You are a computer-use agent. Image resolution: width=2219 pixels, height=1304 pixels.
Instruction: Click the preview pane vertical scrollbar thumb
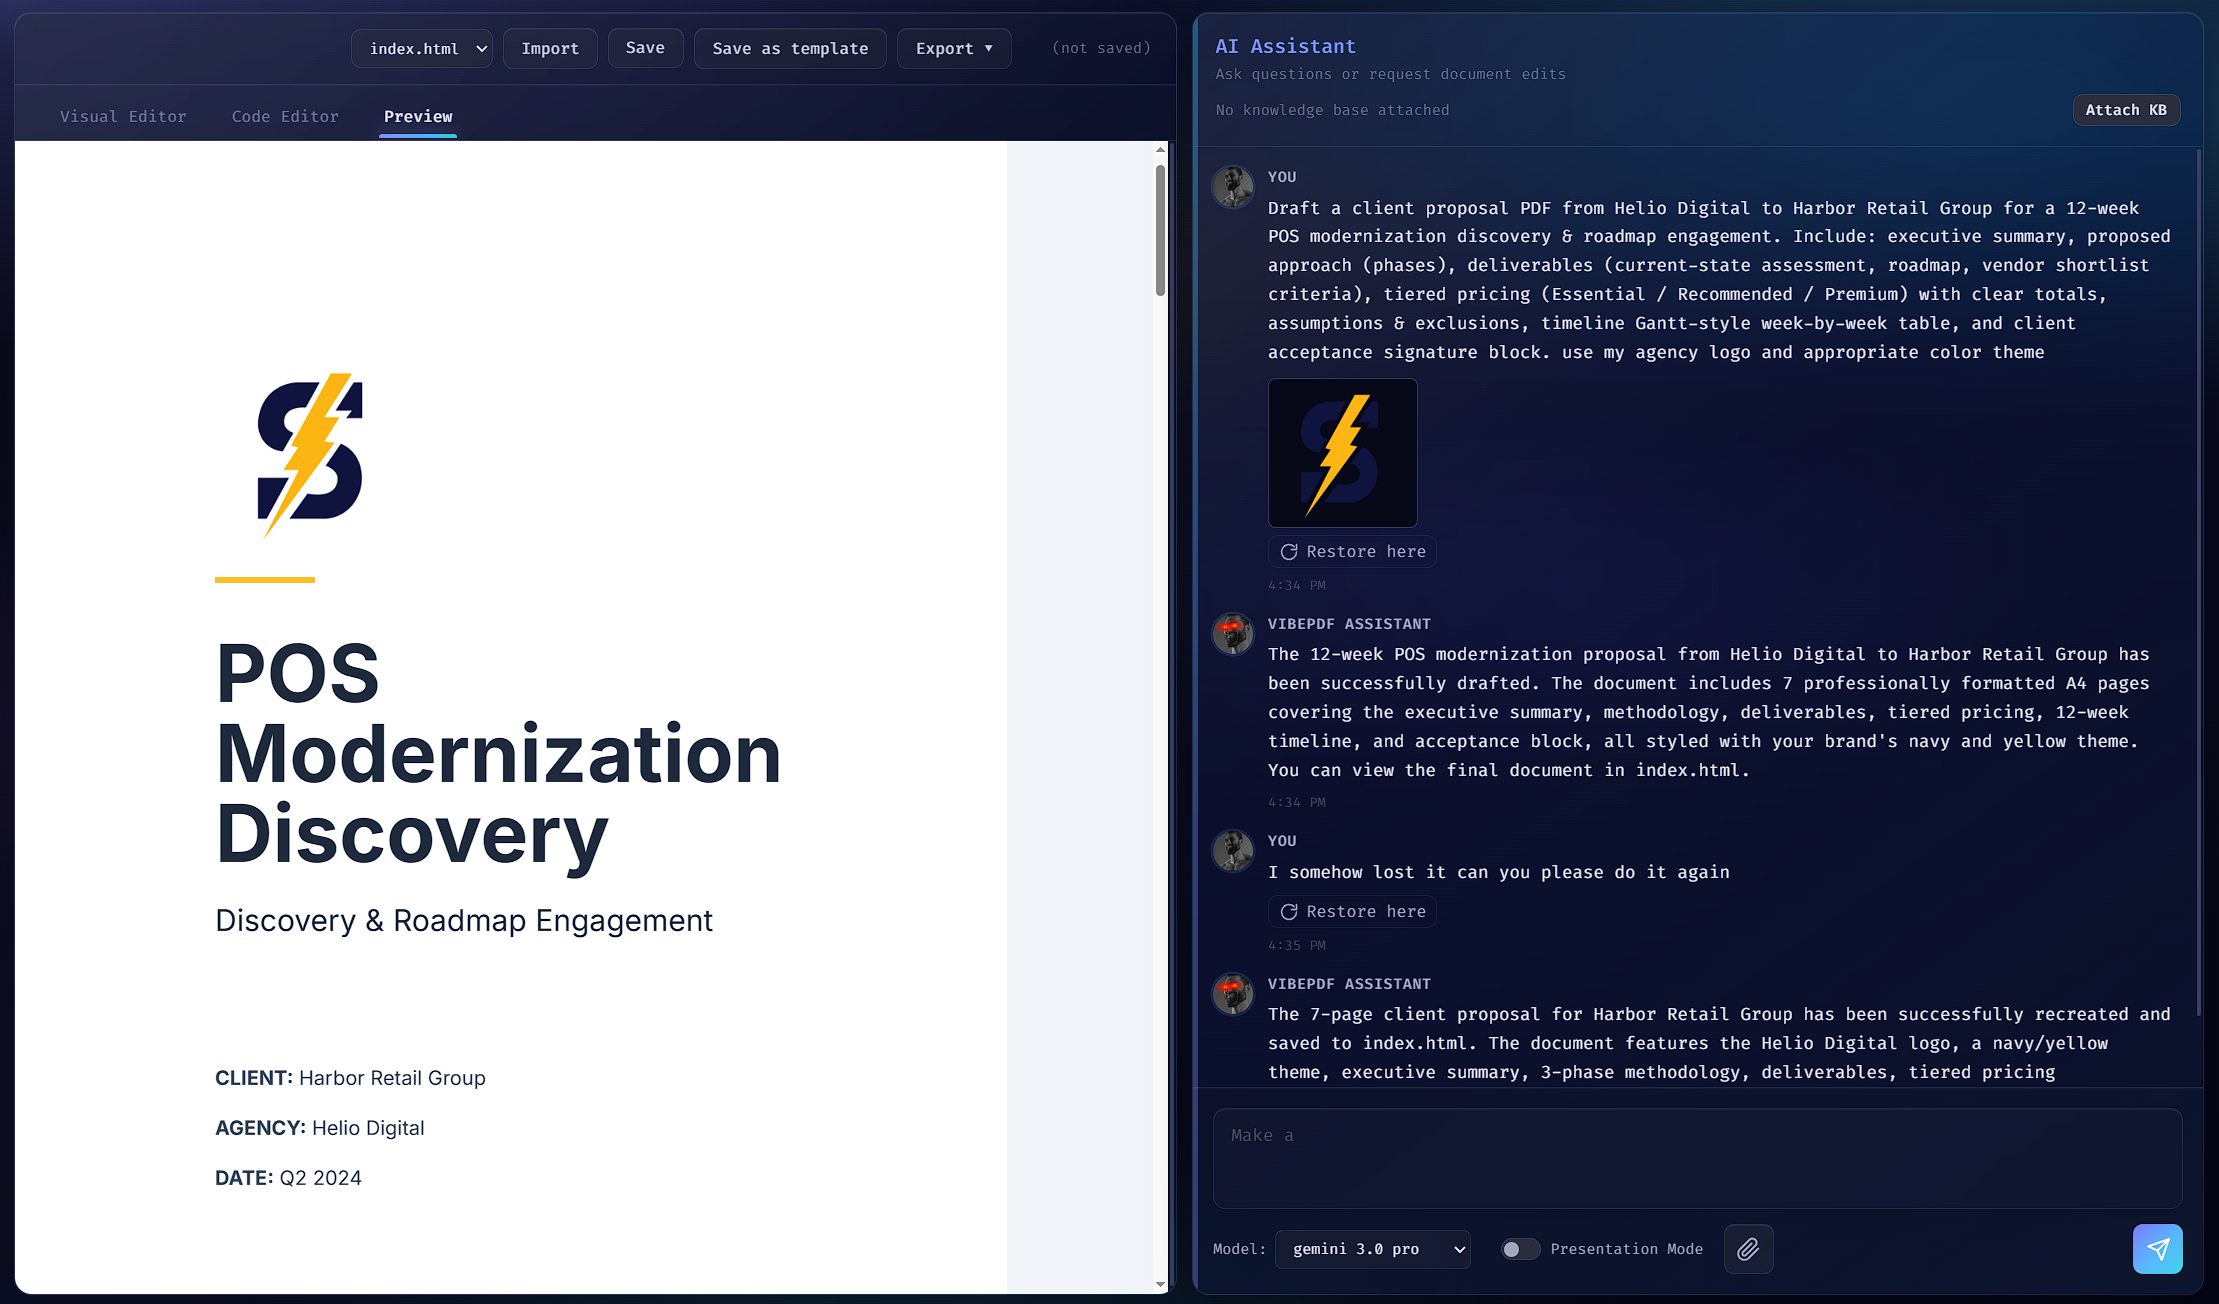tap(1160, 230)
